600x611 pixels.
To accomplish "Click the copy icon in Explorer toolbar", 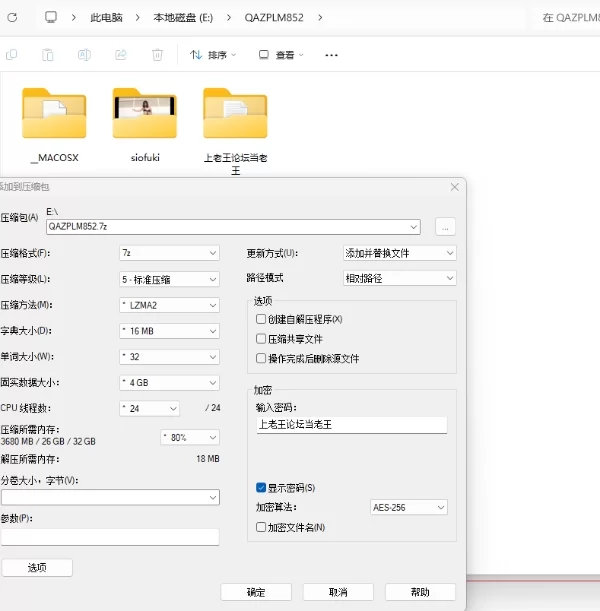I will [12, 55].
